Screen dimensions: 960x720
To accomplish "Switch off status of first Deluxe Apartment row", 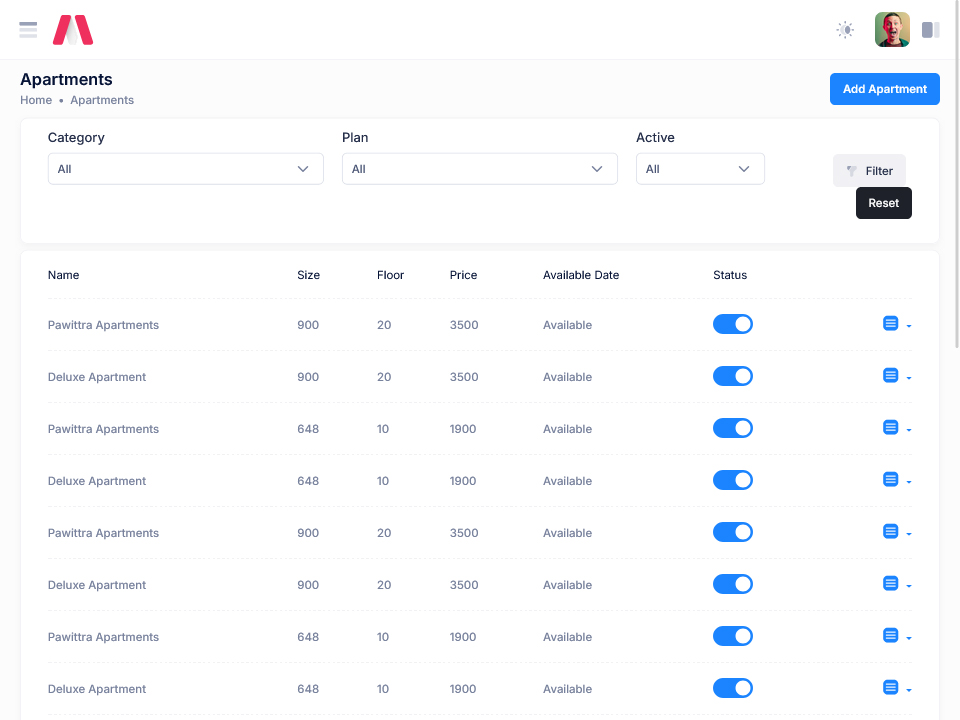I will point(732,376).
